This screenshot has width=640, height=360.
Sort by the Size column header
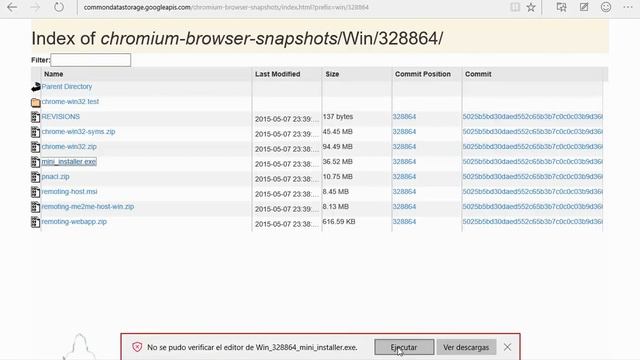[332, 74]
